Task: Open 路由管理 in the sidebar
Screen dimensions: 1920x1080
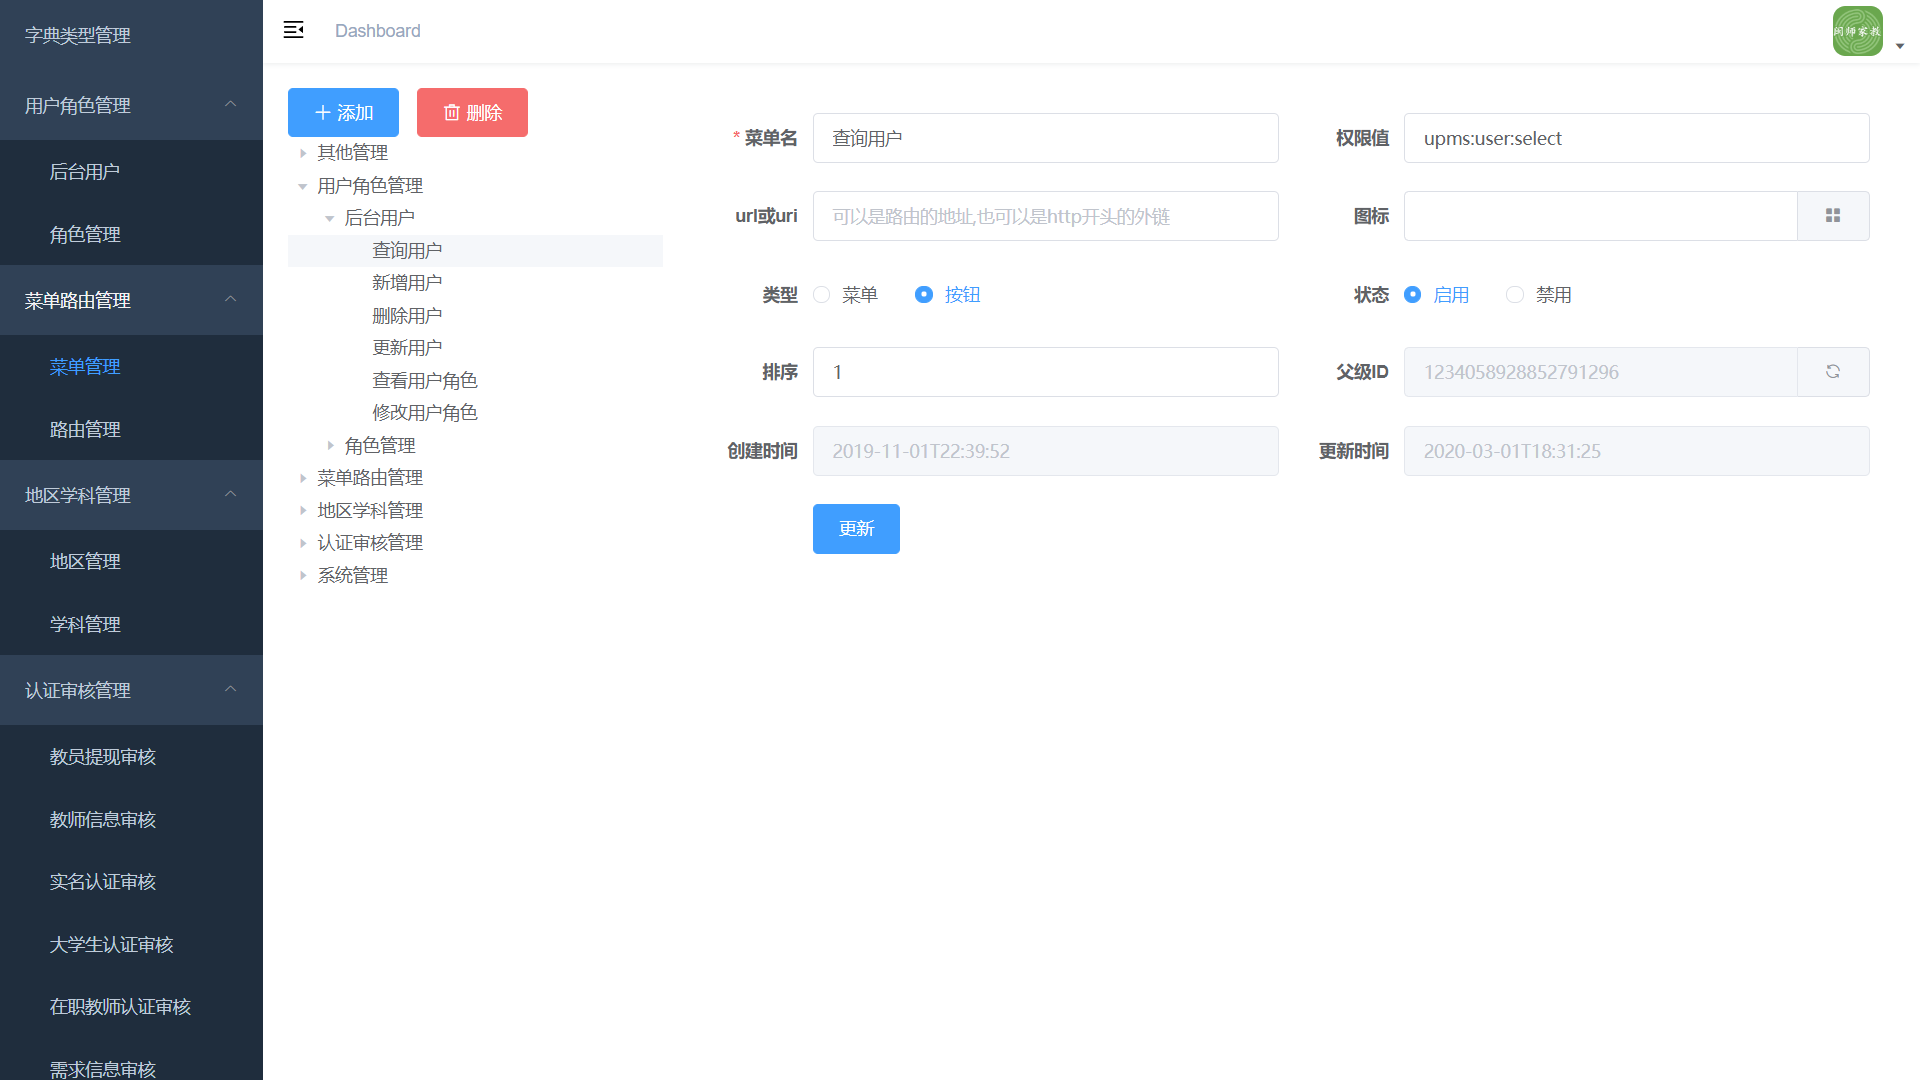Action: [85, 430]
